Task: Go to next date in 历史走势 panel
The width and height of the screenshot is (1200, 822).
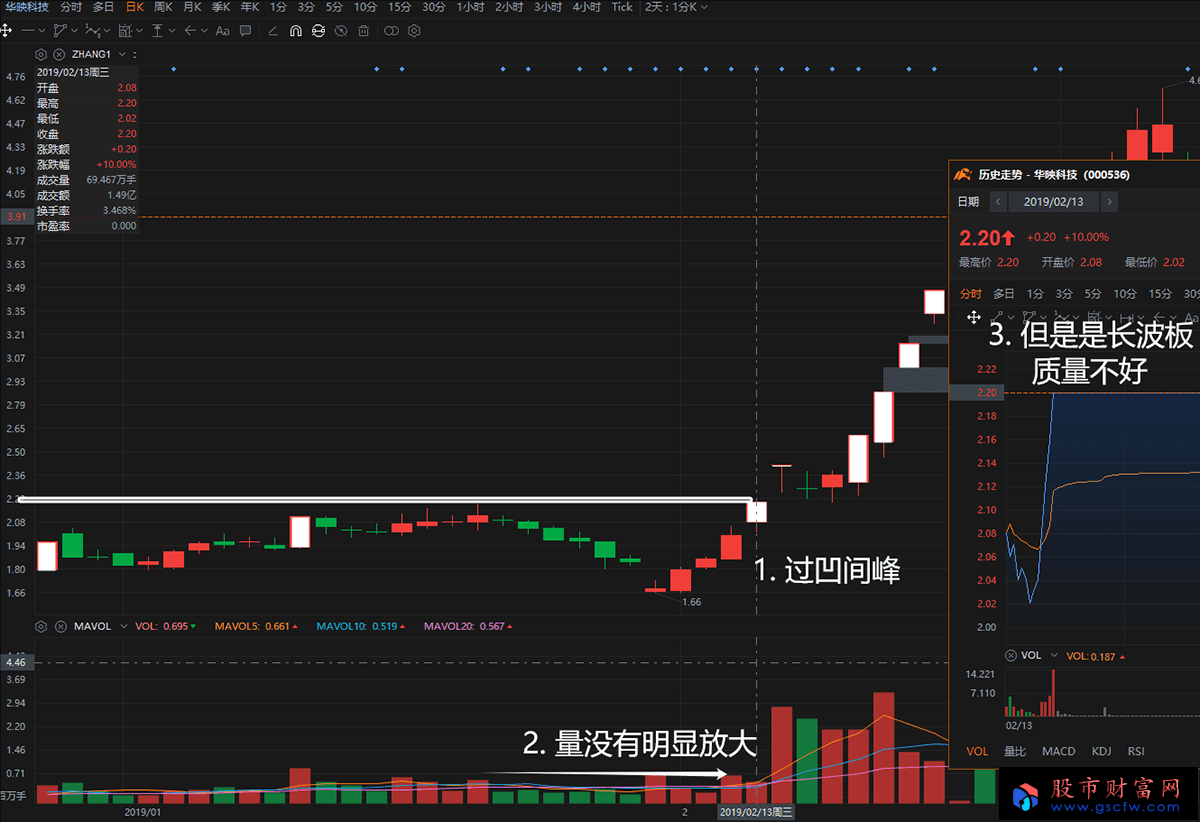Action: pos(1109,202)
